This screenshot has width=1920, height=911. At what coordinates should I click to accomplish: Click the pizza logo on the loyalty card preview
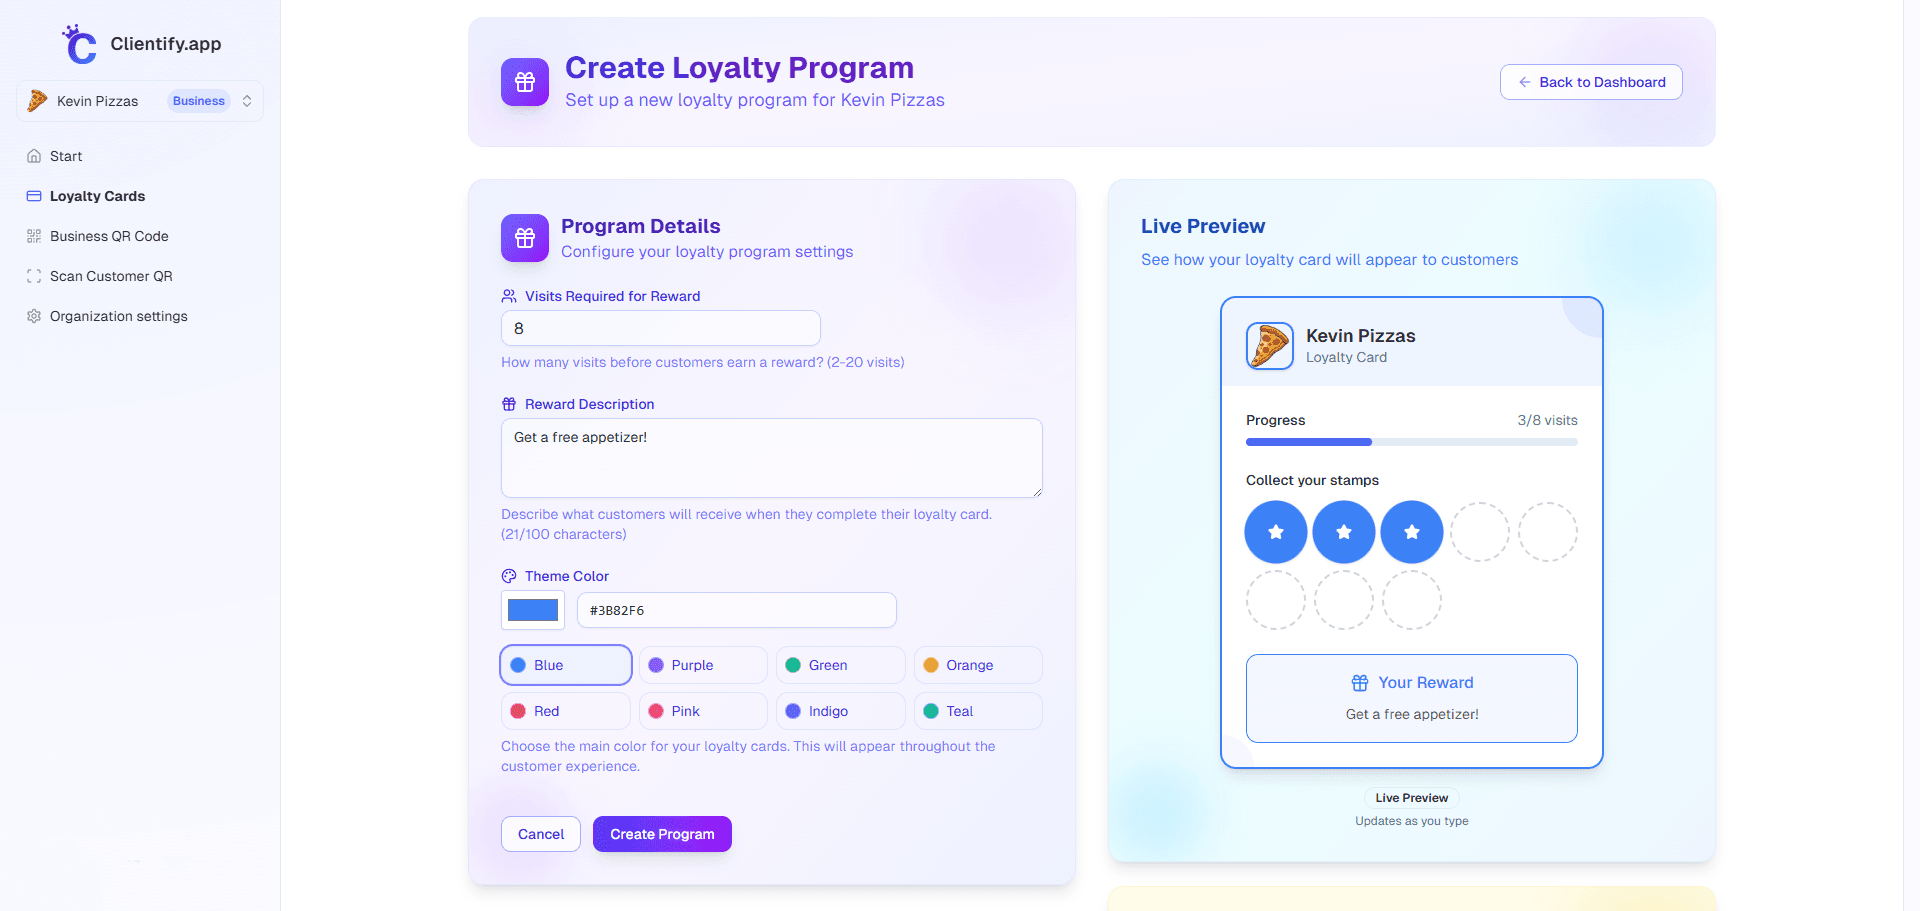1270,346
